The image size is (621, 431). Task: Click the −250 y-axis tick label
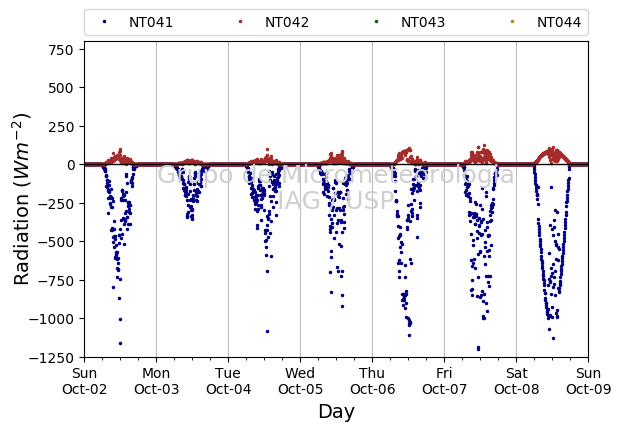(56, 204)
